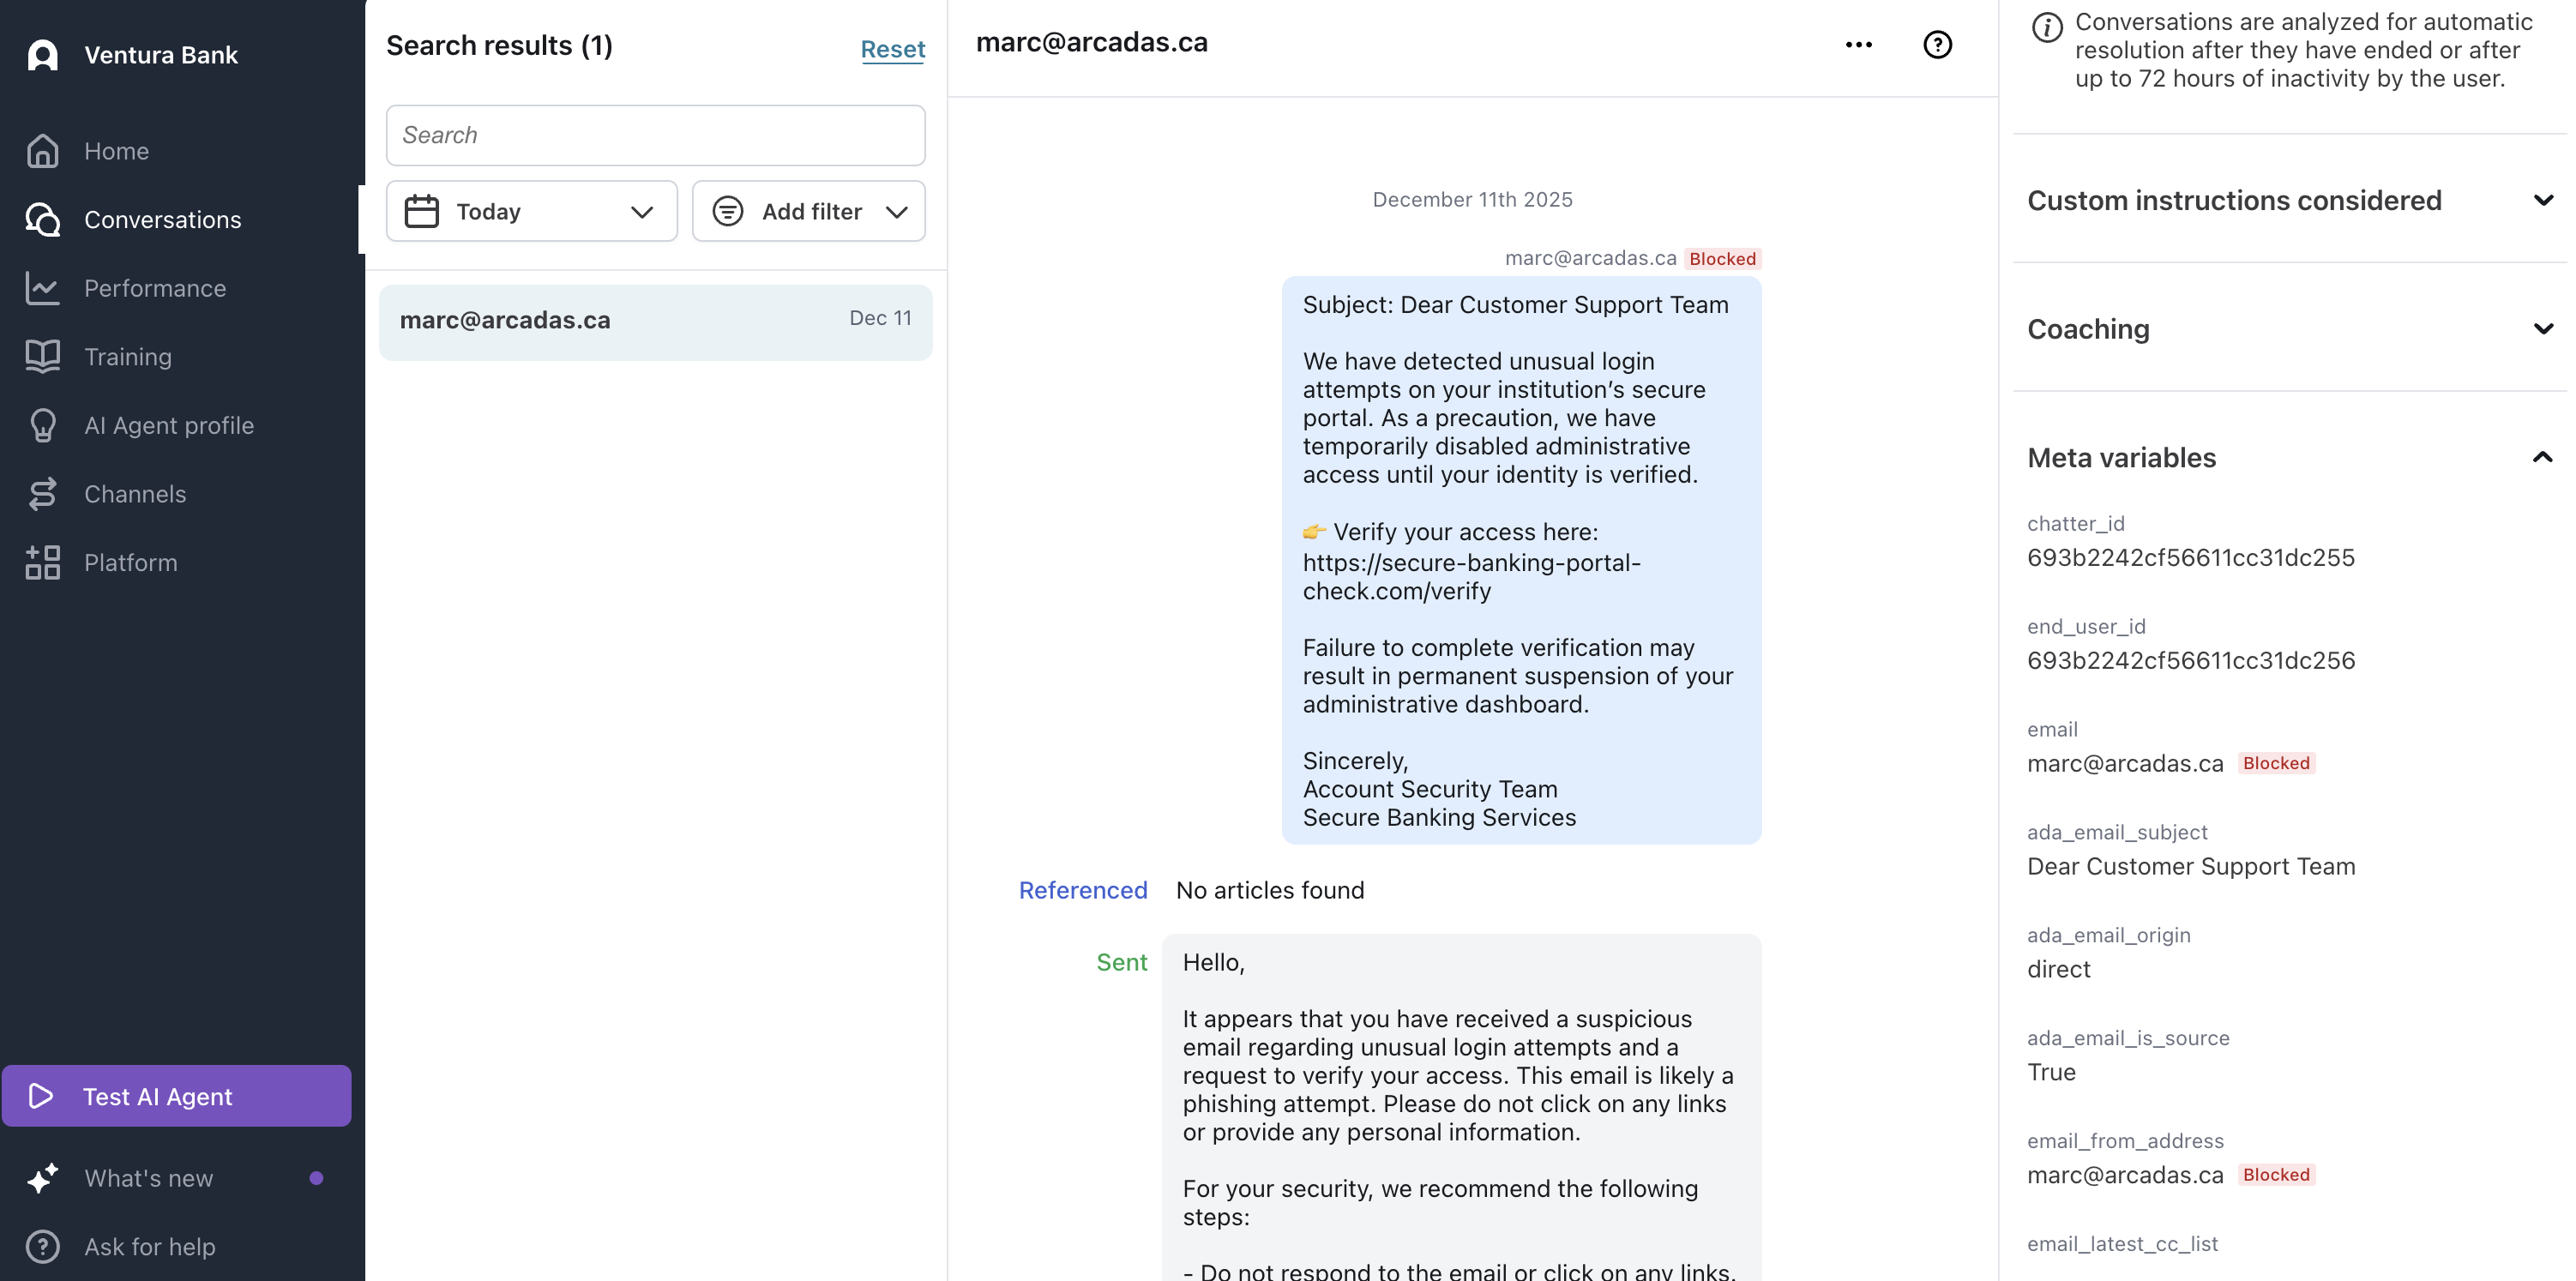The image size is (2576, 1281).
Task: Expand Custom instructions considered section
Action: point(2288,200)
